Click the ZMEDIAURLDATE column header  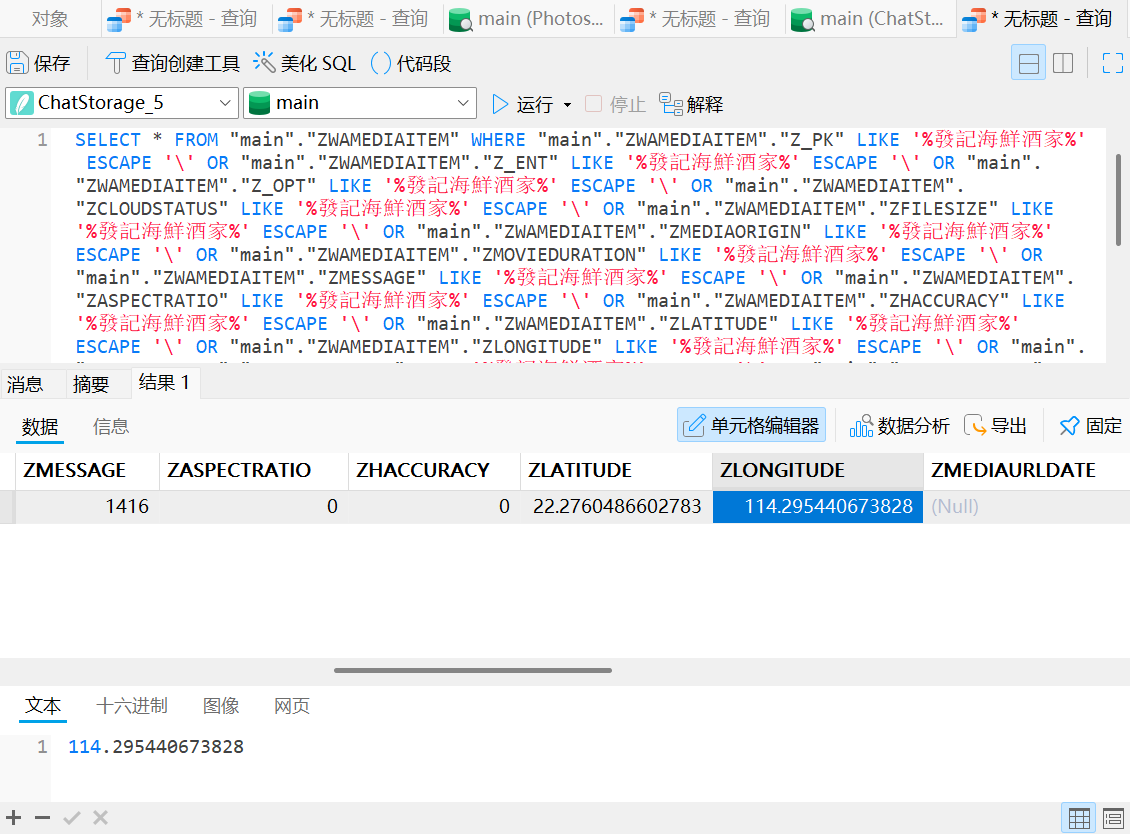coord(1026,471)
